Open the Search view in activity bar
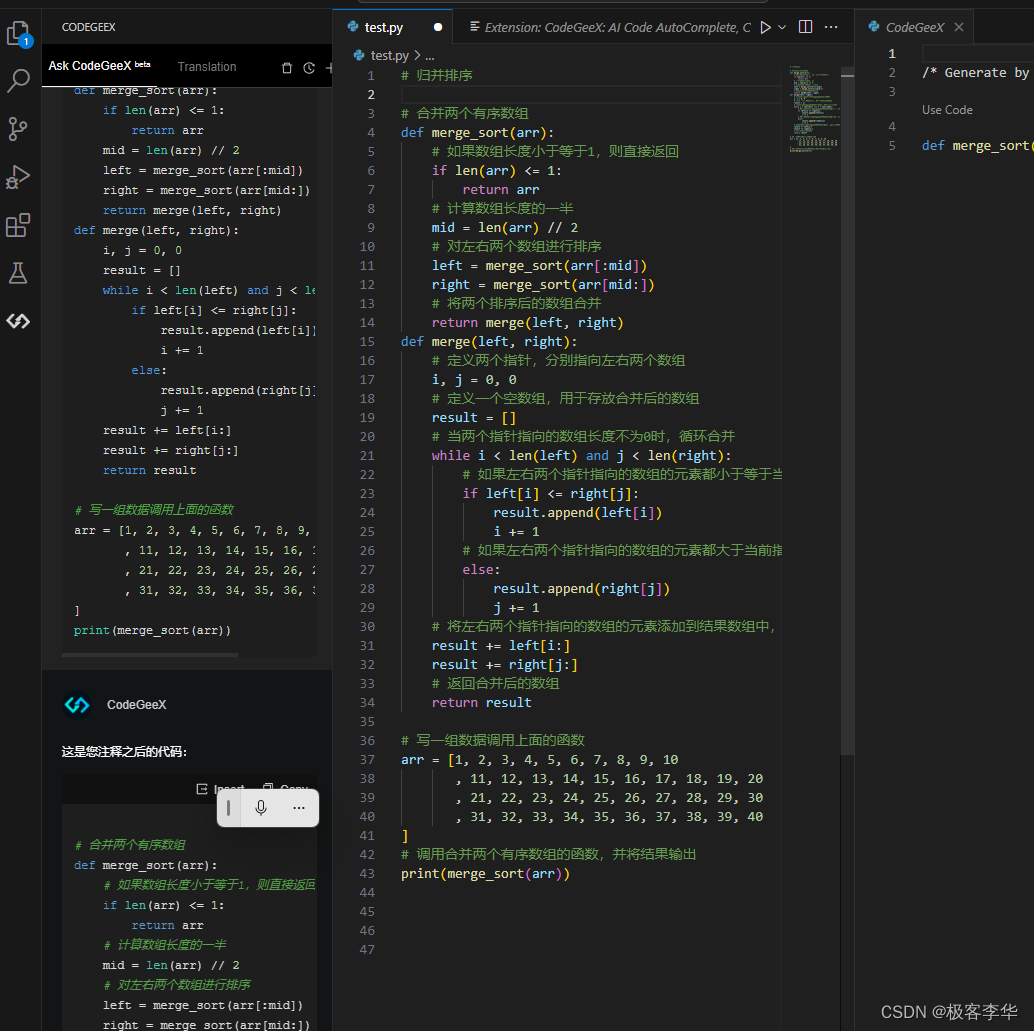Screen dimensions: 1034x1031 coord(18,80)
